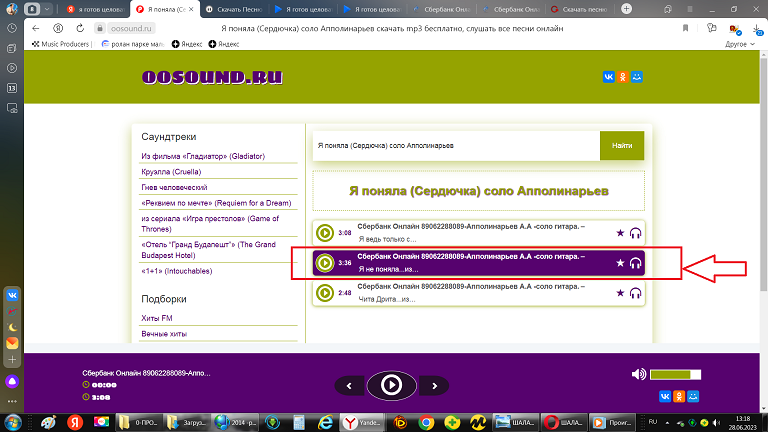
Task: Click the oosound.ru address box
Action: tap(131, 28)
